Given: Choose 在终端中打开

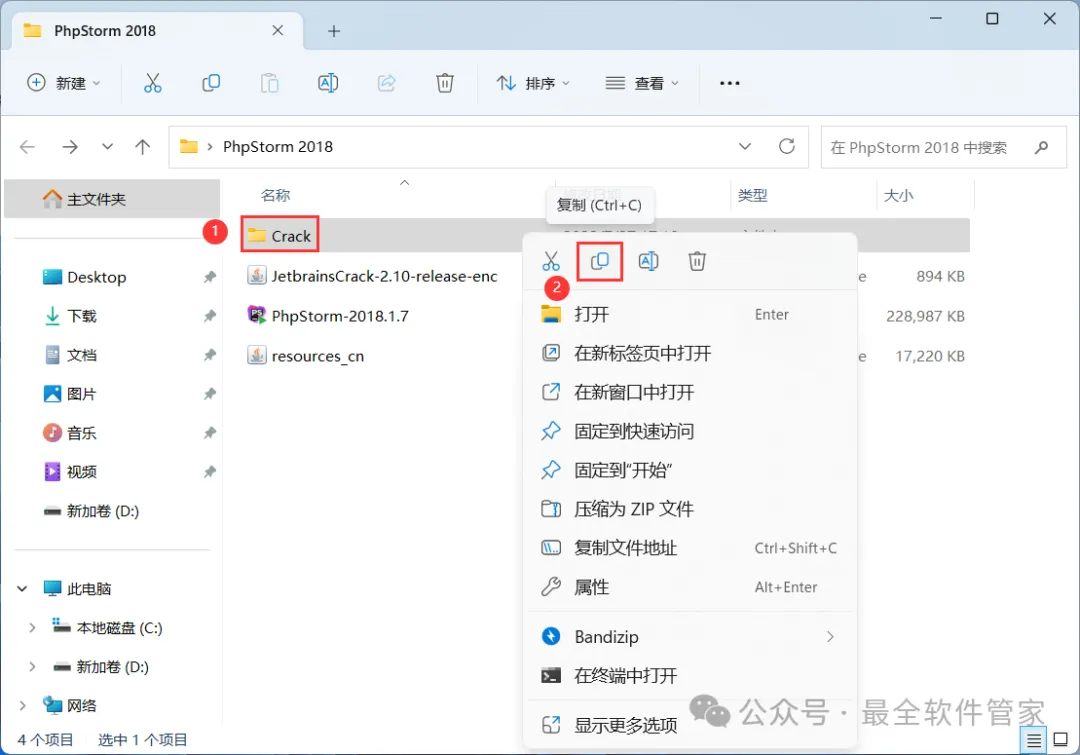Looking at the screenshot, I should pyautogui.click(x=689, y=676).
